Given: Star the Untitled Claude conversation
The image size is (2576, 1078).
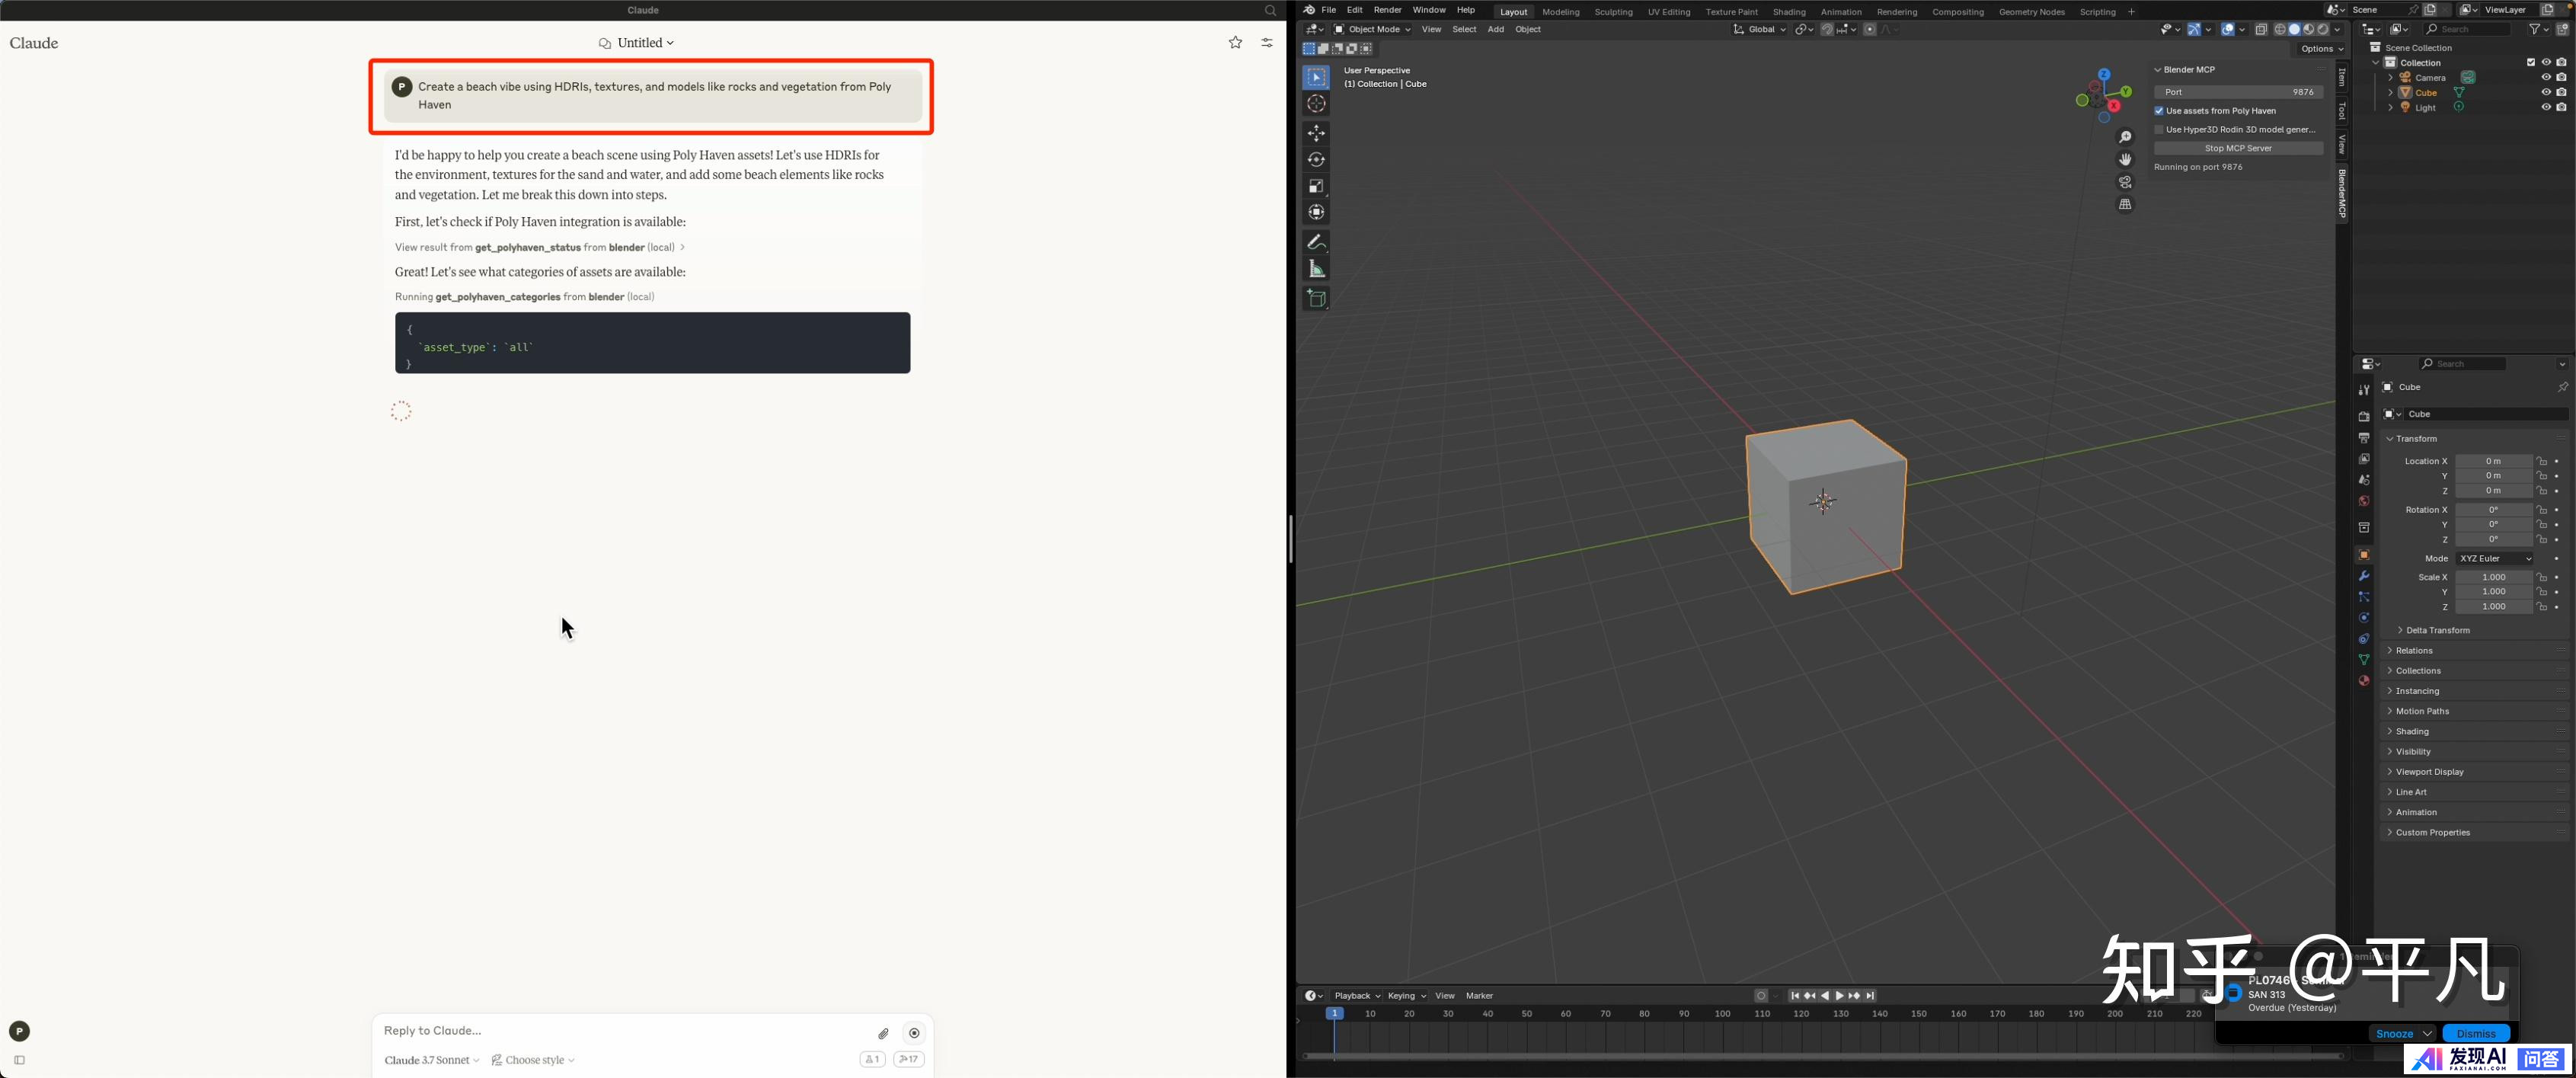Looking at the screenshot, I should tap(1235, 43).
